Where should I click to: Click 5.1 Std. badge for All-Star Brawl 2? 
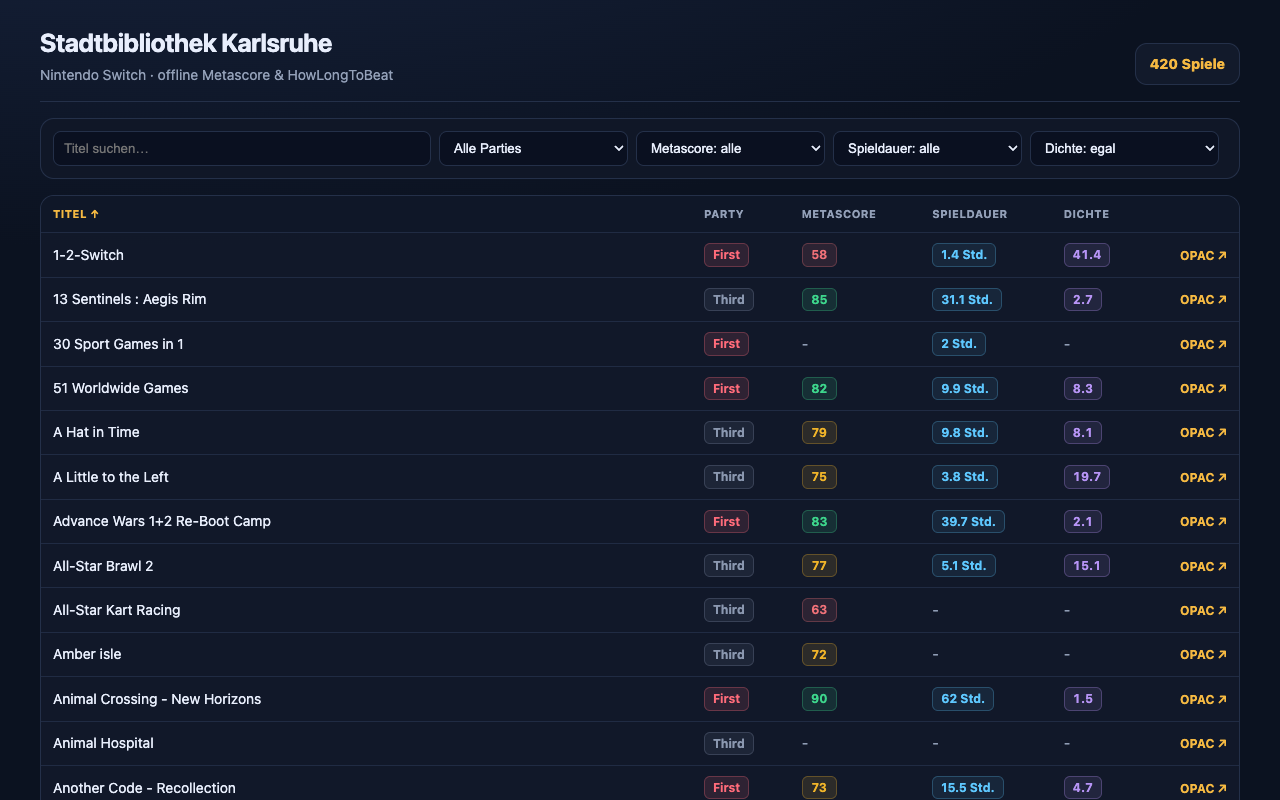tap(963, 566)
